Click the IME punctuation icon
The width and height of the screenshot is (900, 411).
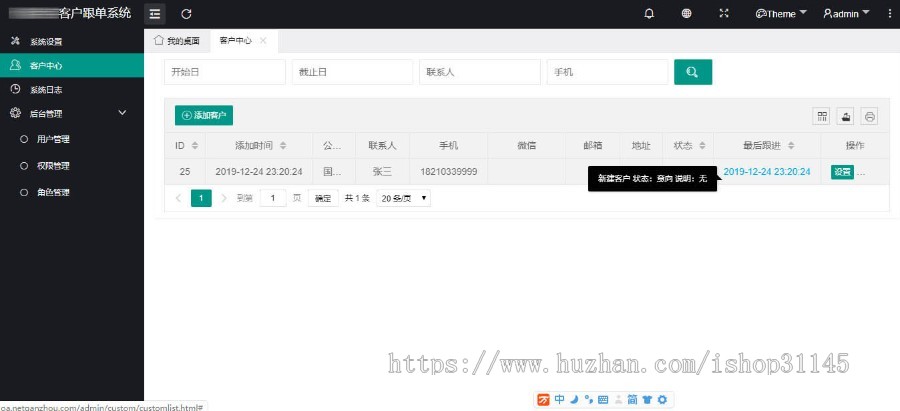click(588, 400)
